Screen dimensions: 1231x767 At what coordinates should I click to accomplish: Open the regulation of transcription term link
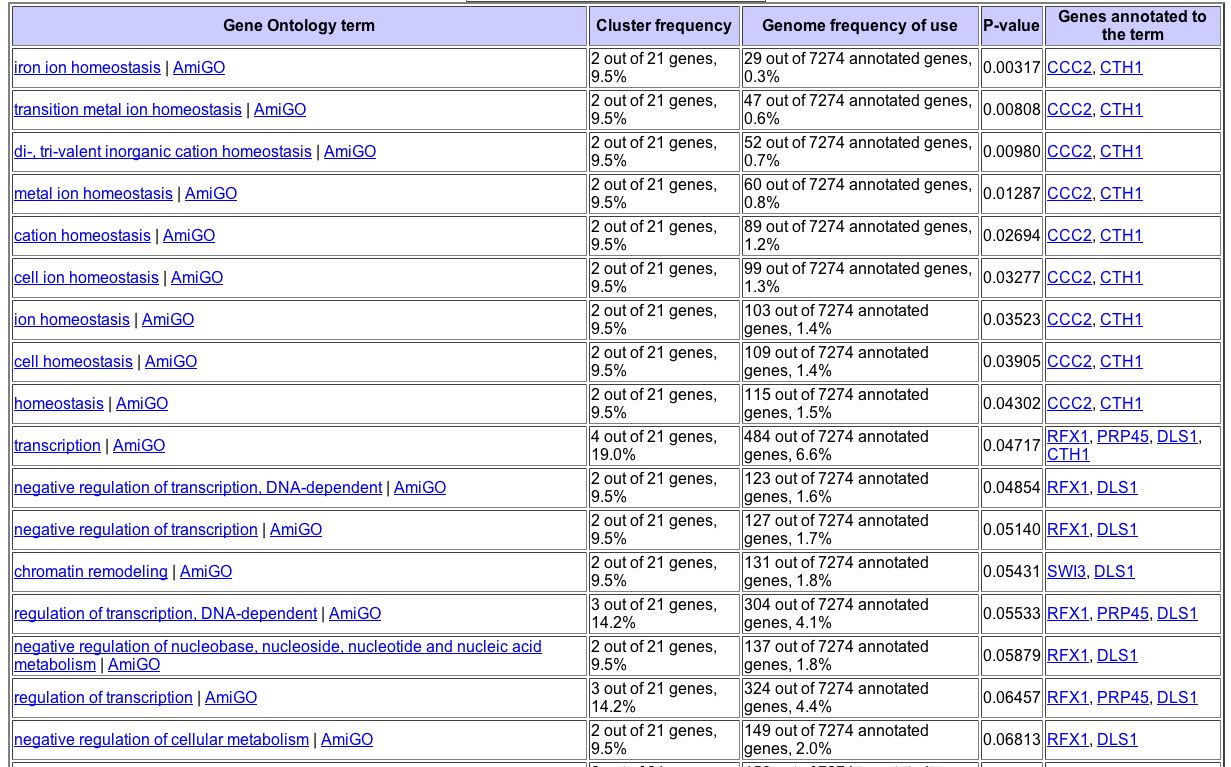pyautogui.click(x=103, y=698)
